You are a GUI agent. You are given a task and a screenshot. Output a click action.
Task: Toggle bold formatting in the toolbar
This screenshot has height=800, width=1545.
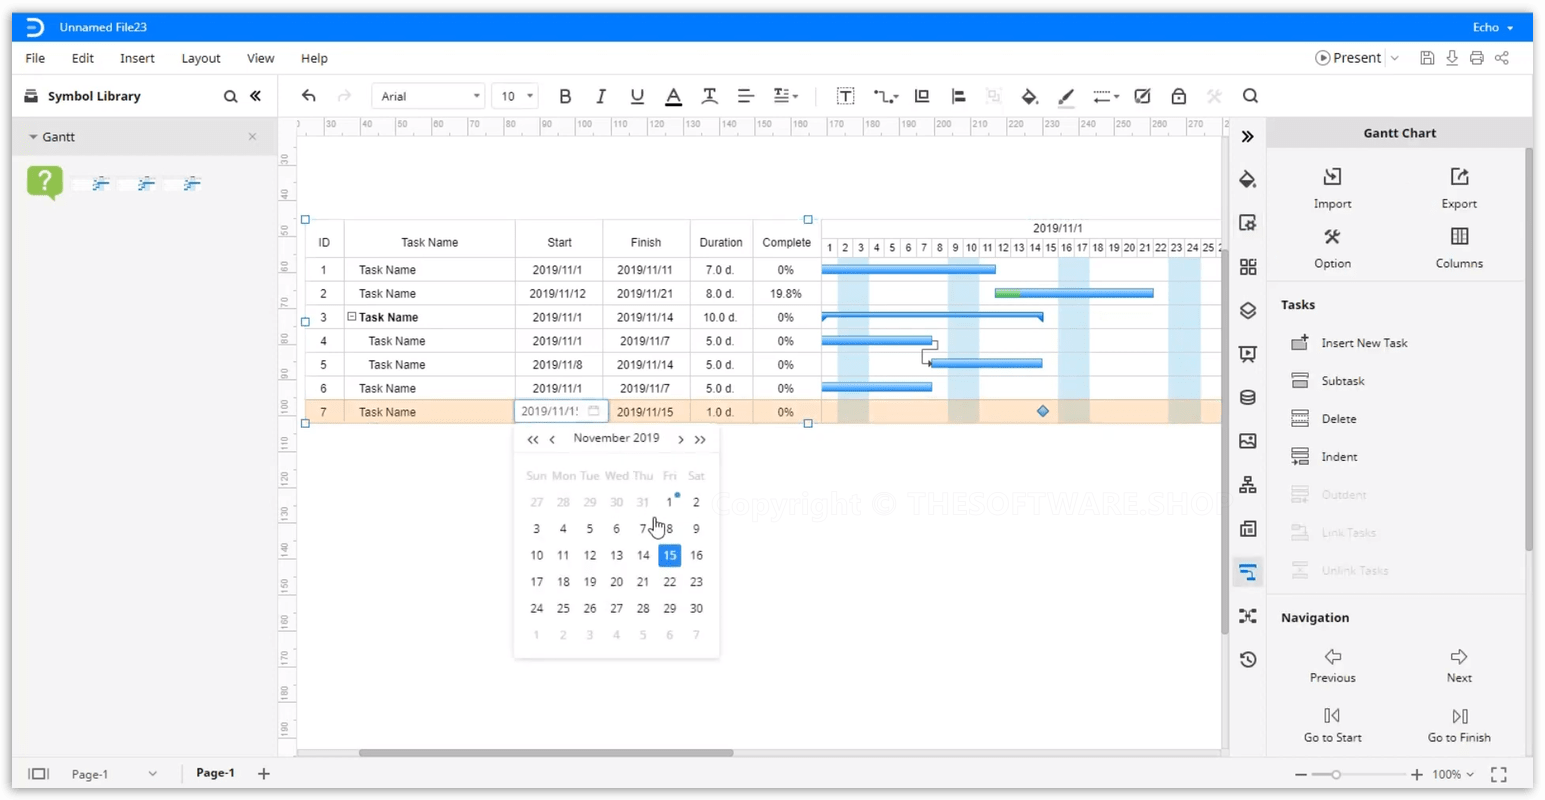click(x=565, y=96)
